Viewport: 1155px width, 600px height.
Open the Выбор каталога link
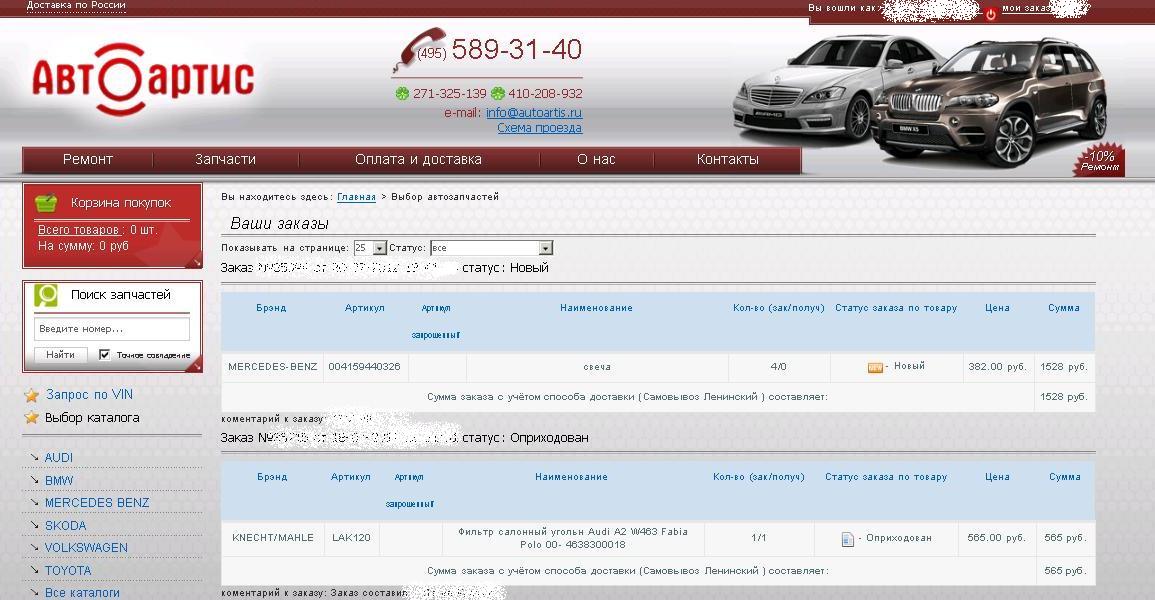(x=92, y=417)
